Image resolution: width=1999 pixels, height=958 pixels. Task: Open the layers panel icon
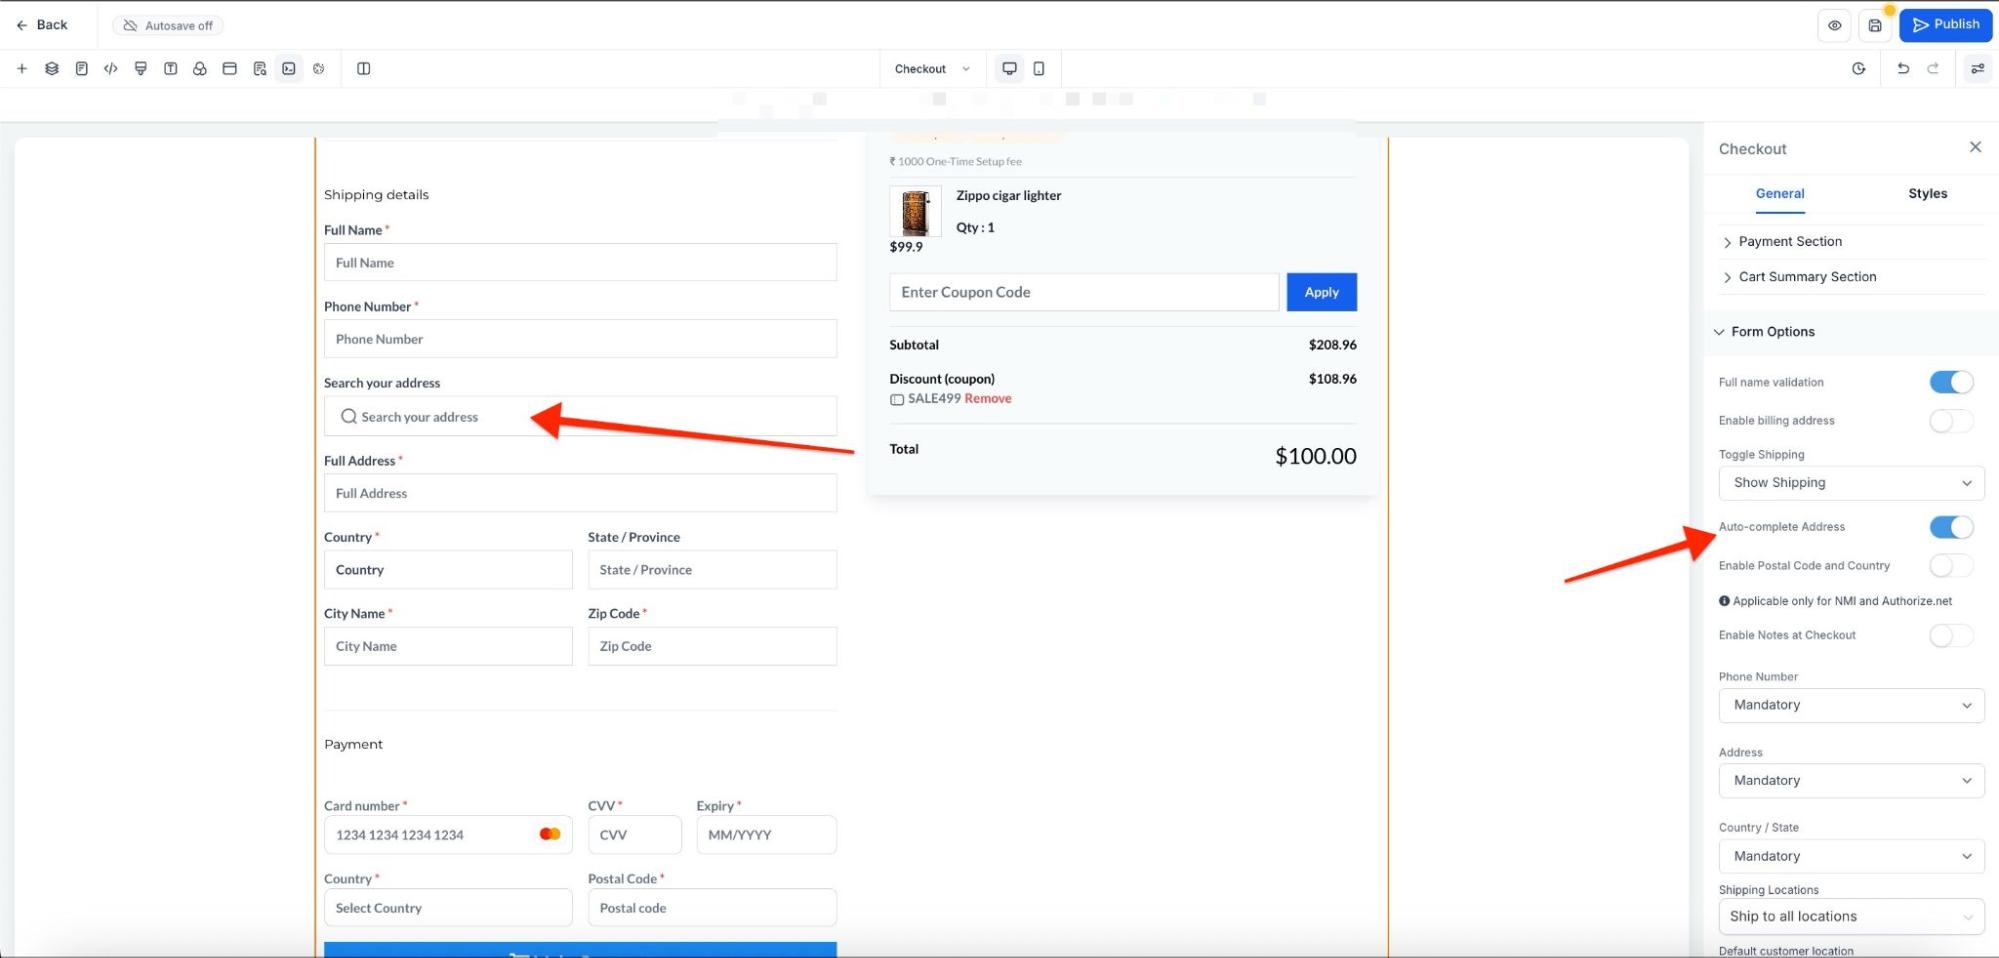pyautogui.click(x=52, y=69)
